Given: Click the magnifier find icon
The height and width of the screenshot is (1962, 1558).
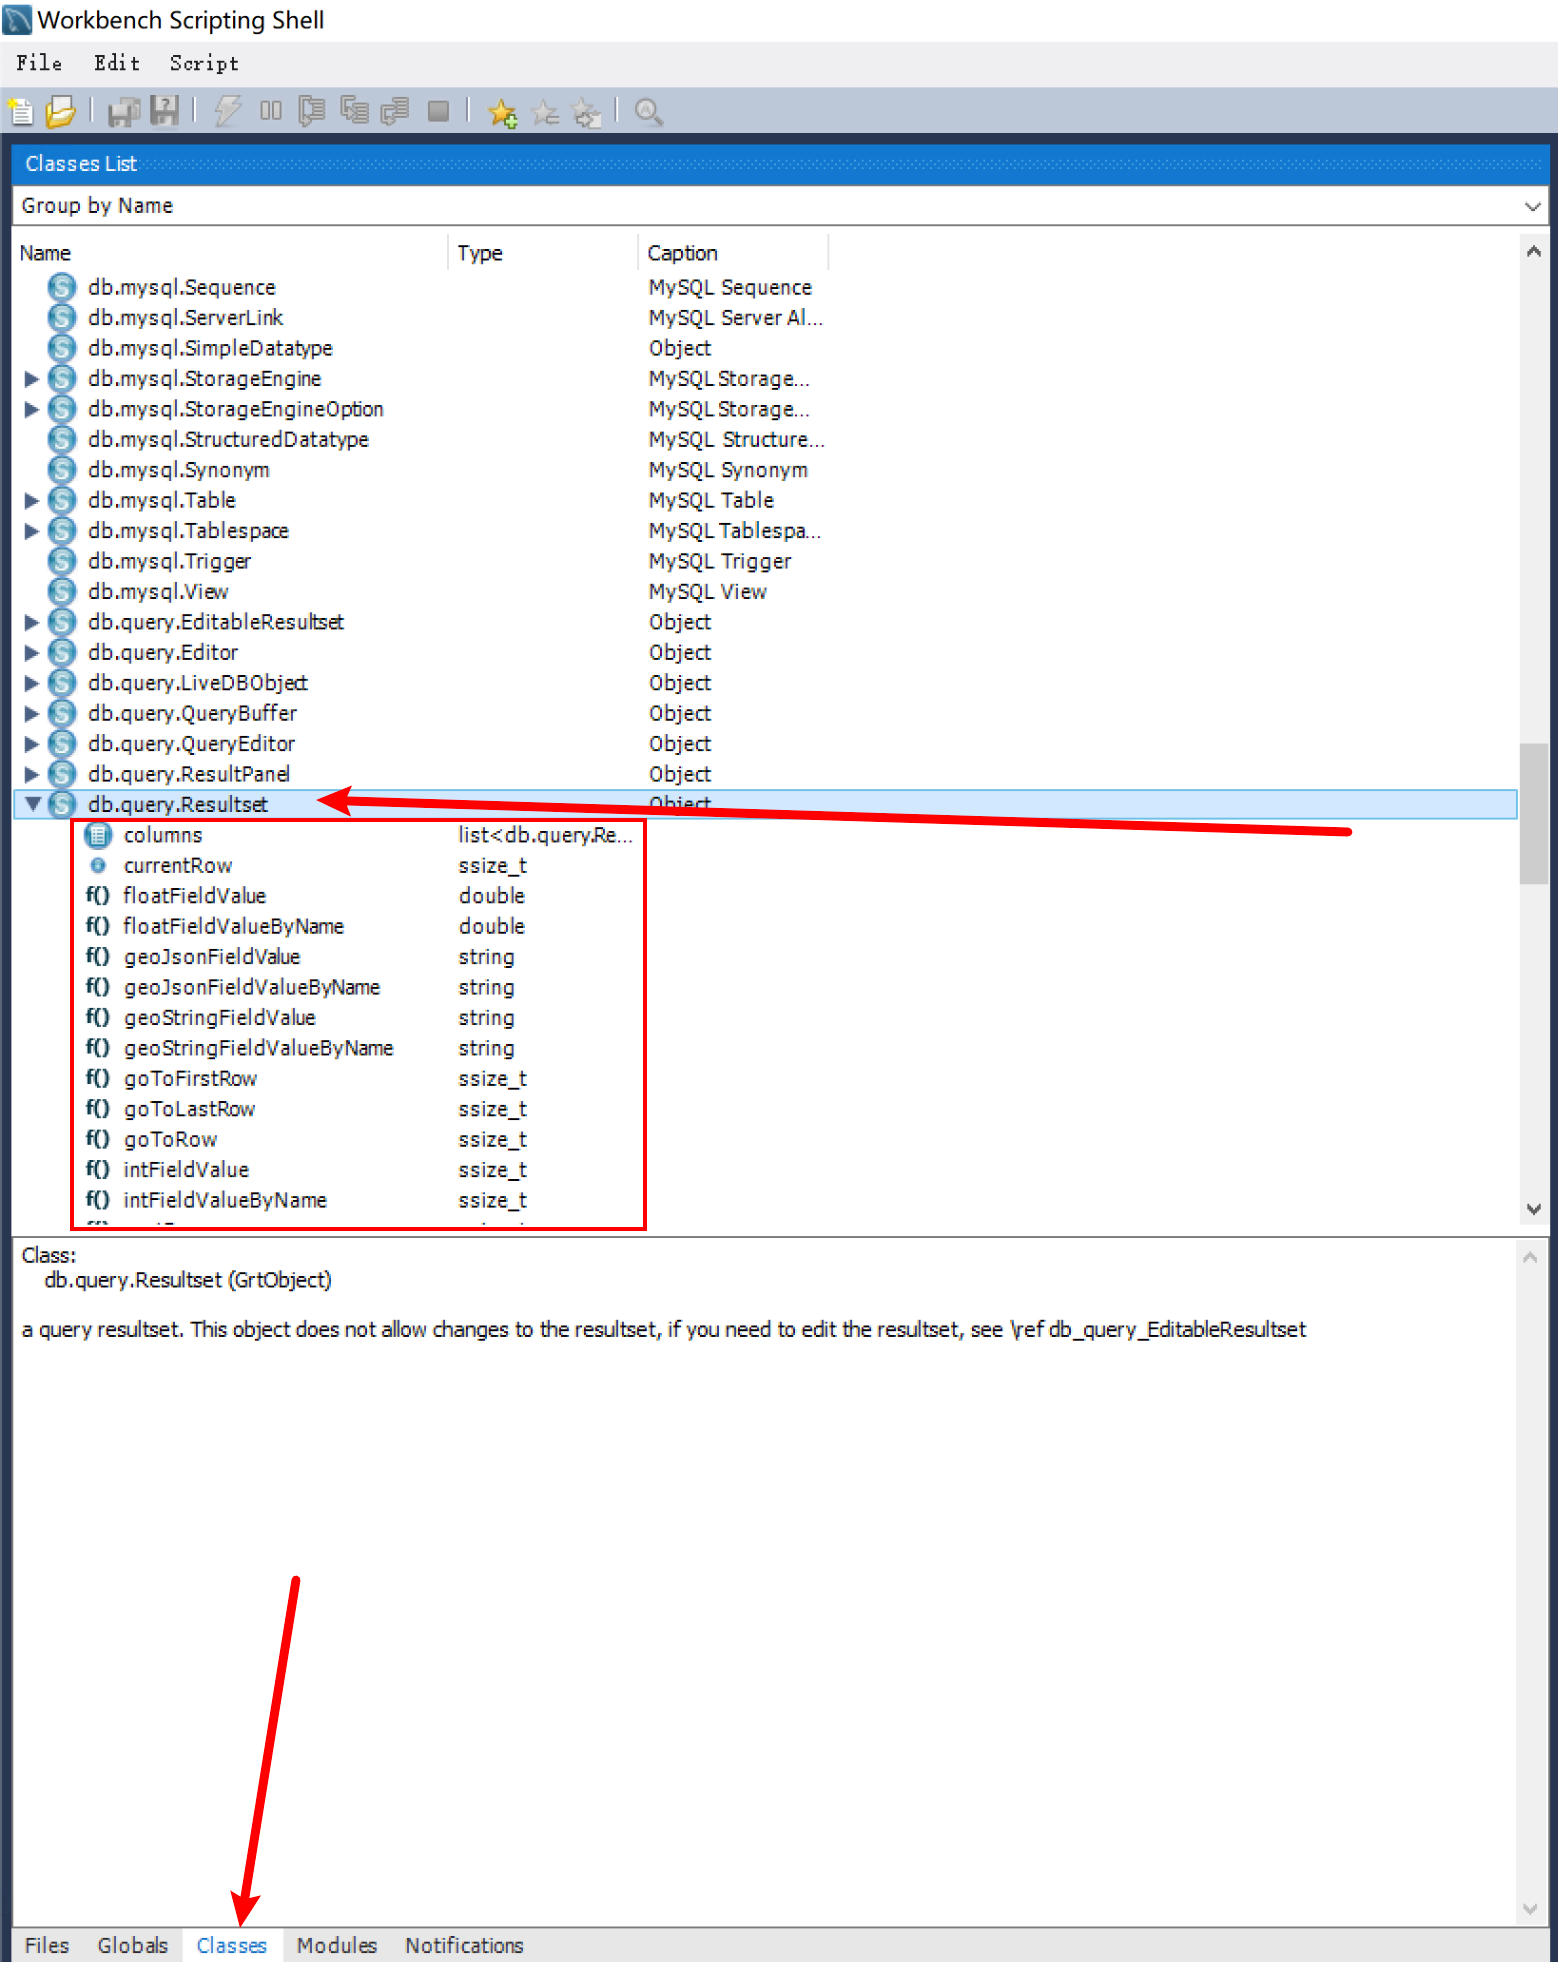Looking at the screenshot, I should pos(649,112).
